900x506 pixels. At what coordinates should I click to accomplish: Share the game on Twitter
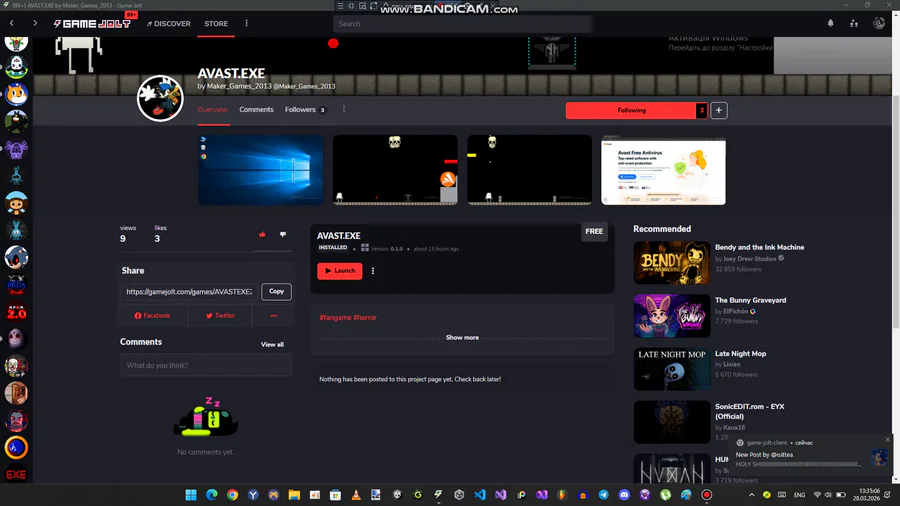pos(220,316)
